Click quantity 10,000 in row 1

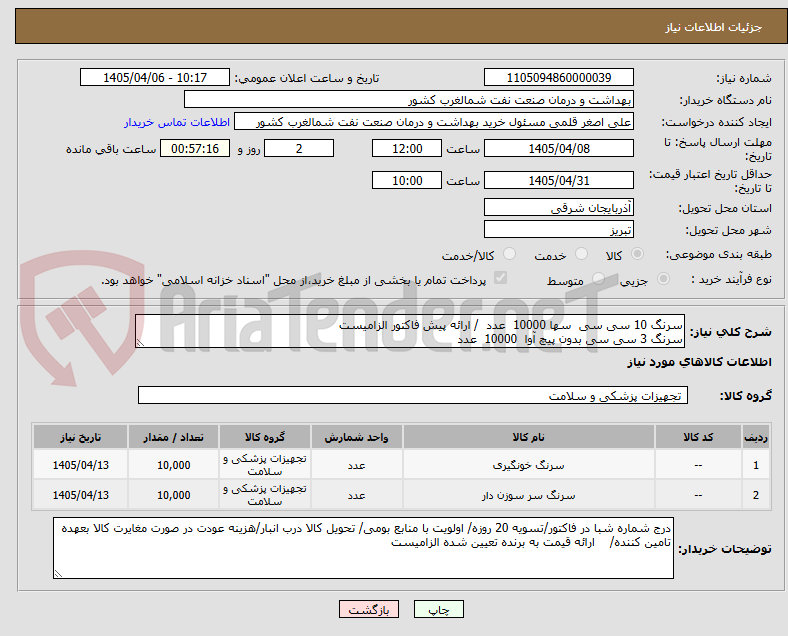[x=173, y=465]
